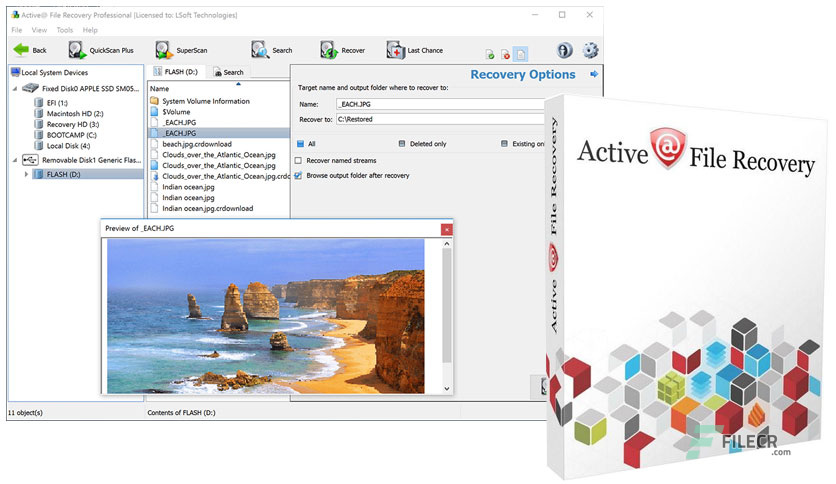
Task: Click status text Contents of FLASH (D:)
Action: [x=181, y=412]
